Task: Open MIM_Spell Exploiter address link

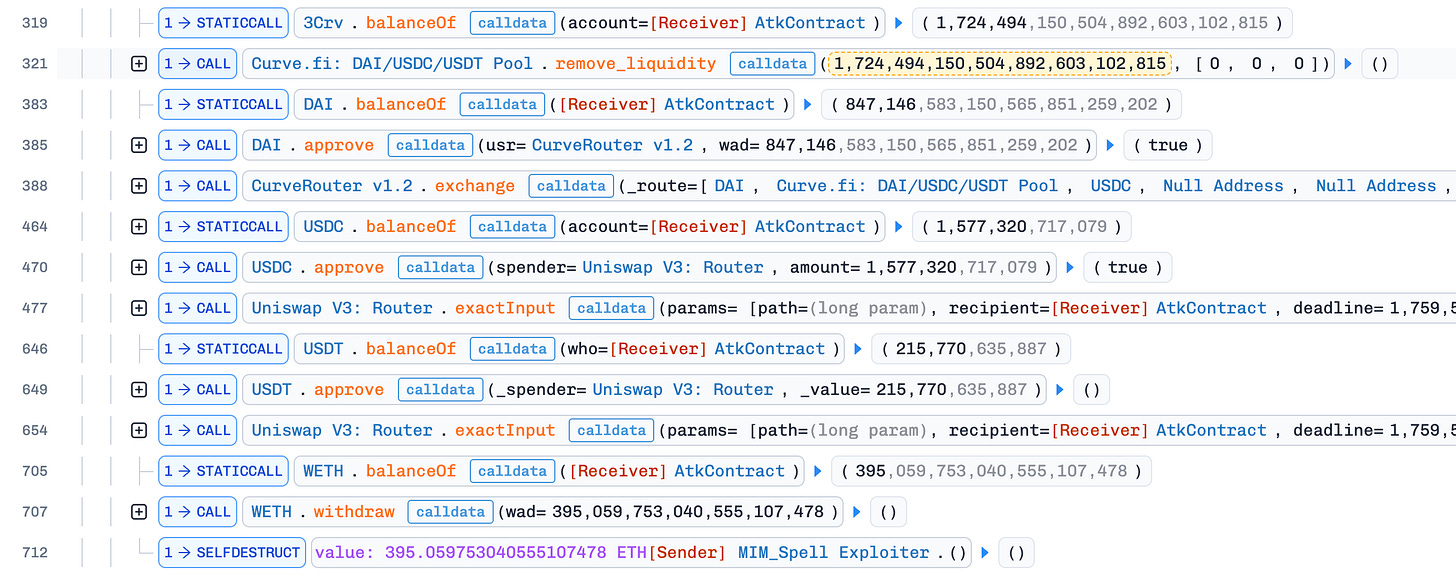Action: (x=835, y=552)
